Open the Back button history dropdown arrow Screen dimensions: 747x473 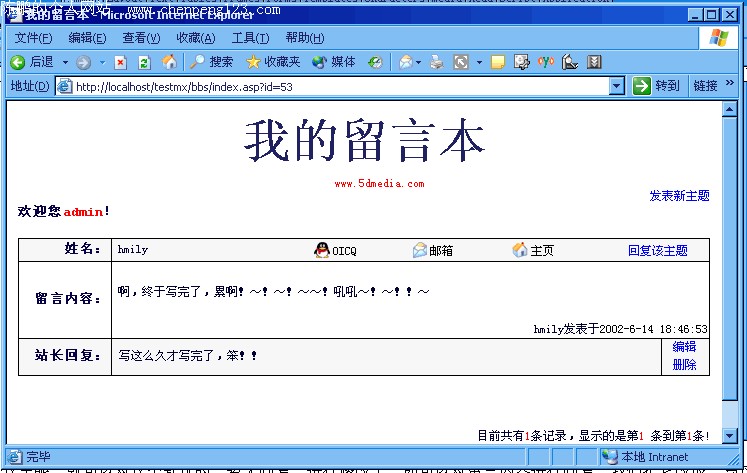click(x=65, y=62)
